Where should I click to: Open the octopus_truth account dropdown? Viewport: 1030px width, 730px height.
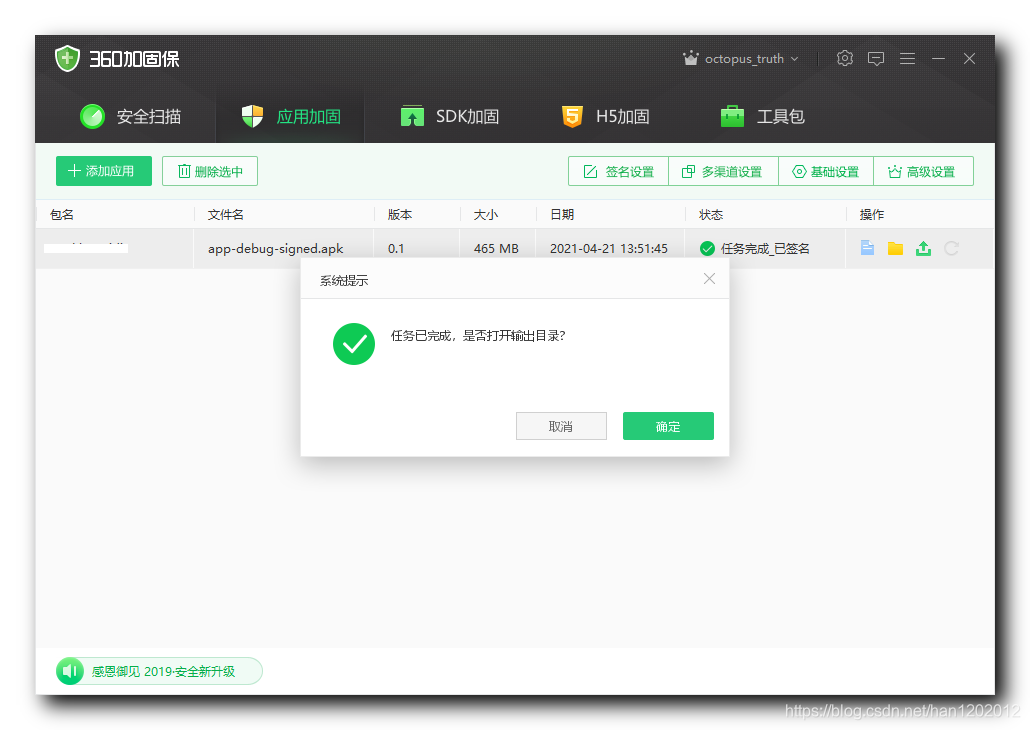coord(751,58)
